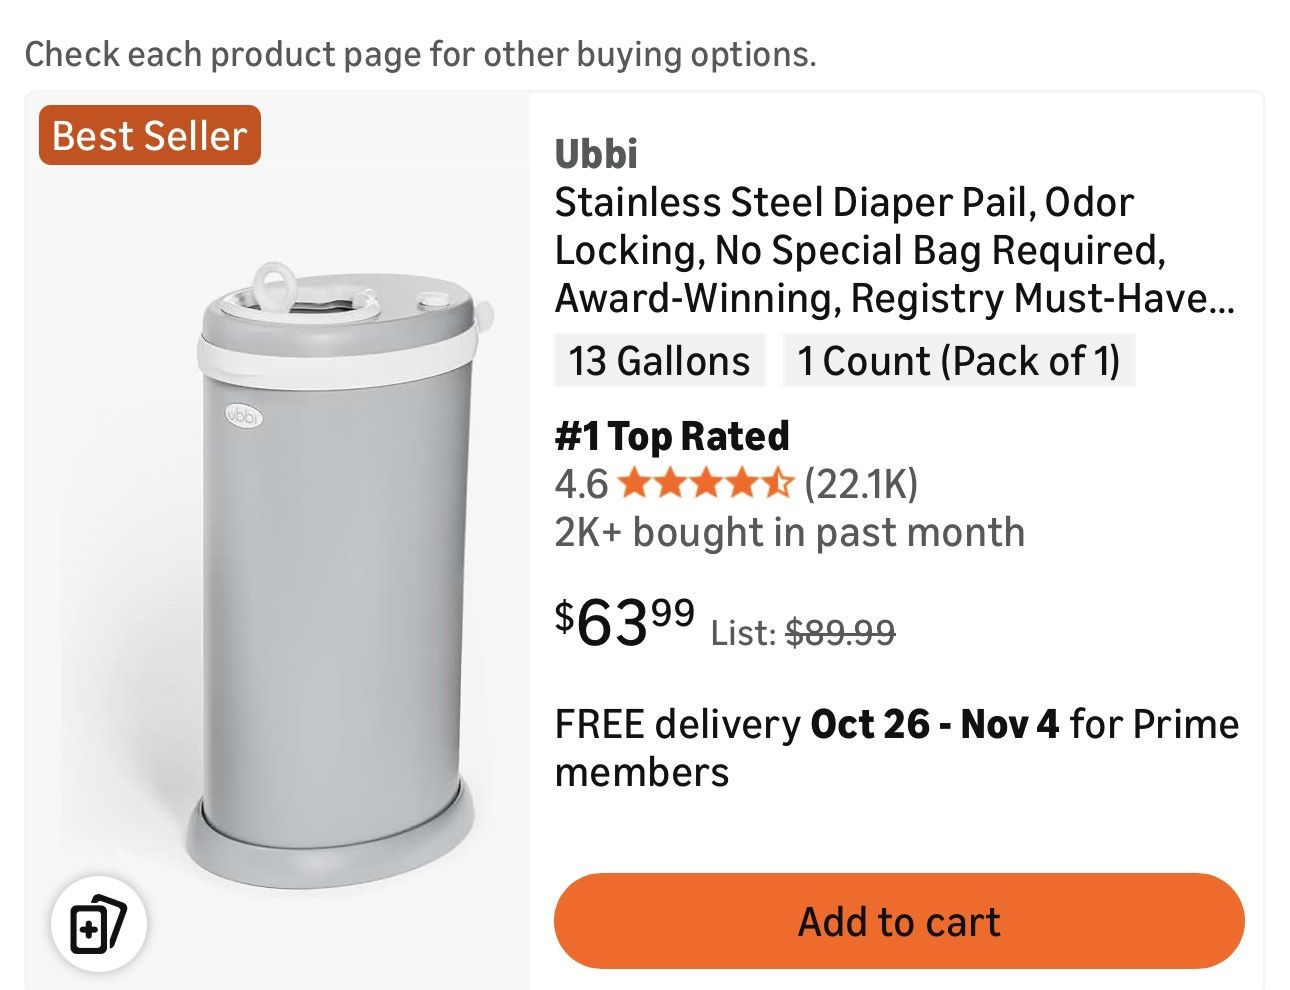Select the 1 Count (Pack of 1) option
The width and height of the screenshot is (1290, 990).
tap(958, 361)
